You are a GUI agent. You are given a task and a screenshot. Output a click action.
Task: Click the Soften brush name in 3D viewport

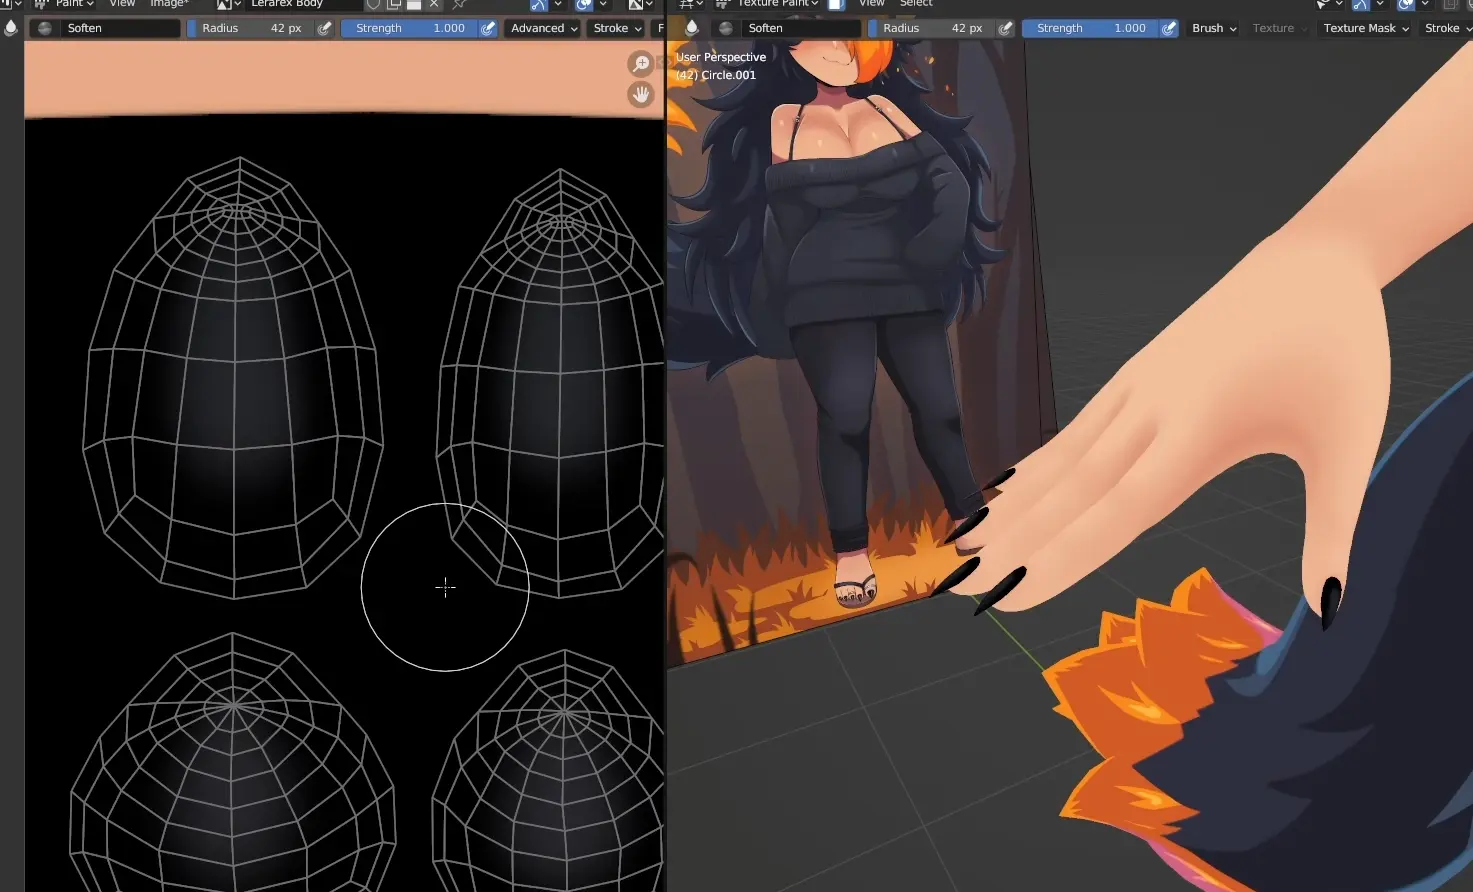[x=800, y=28]
